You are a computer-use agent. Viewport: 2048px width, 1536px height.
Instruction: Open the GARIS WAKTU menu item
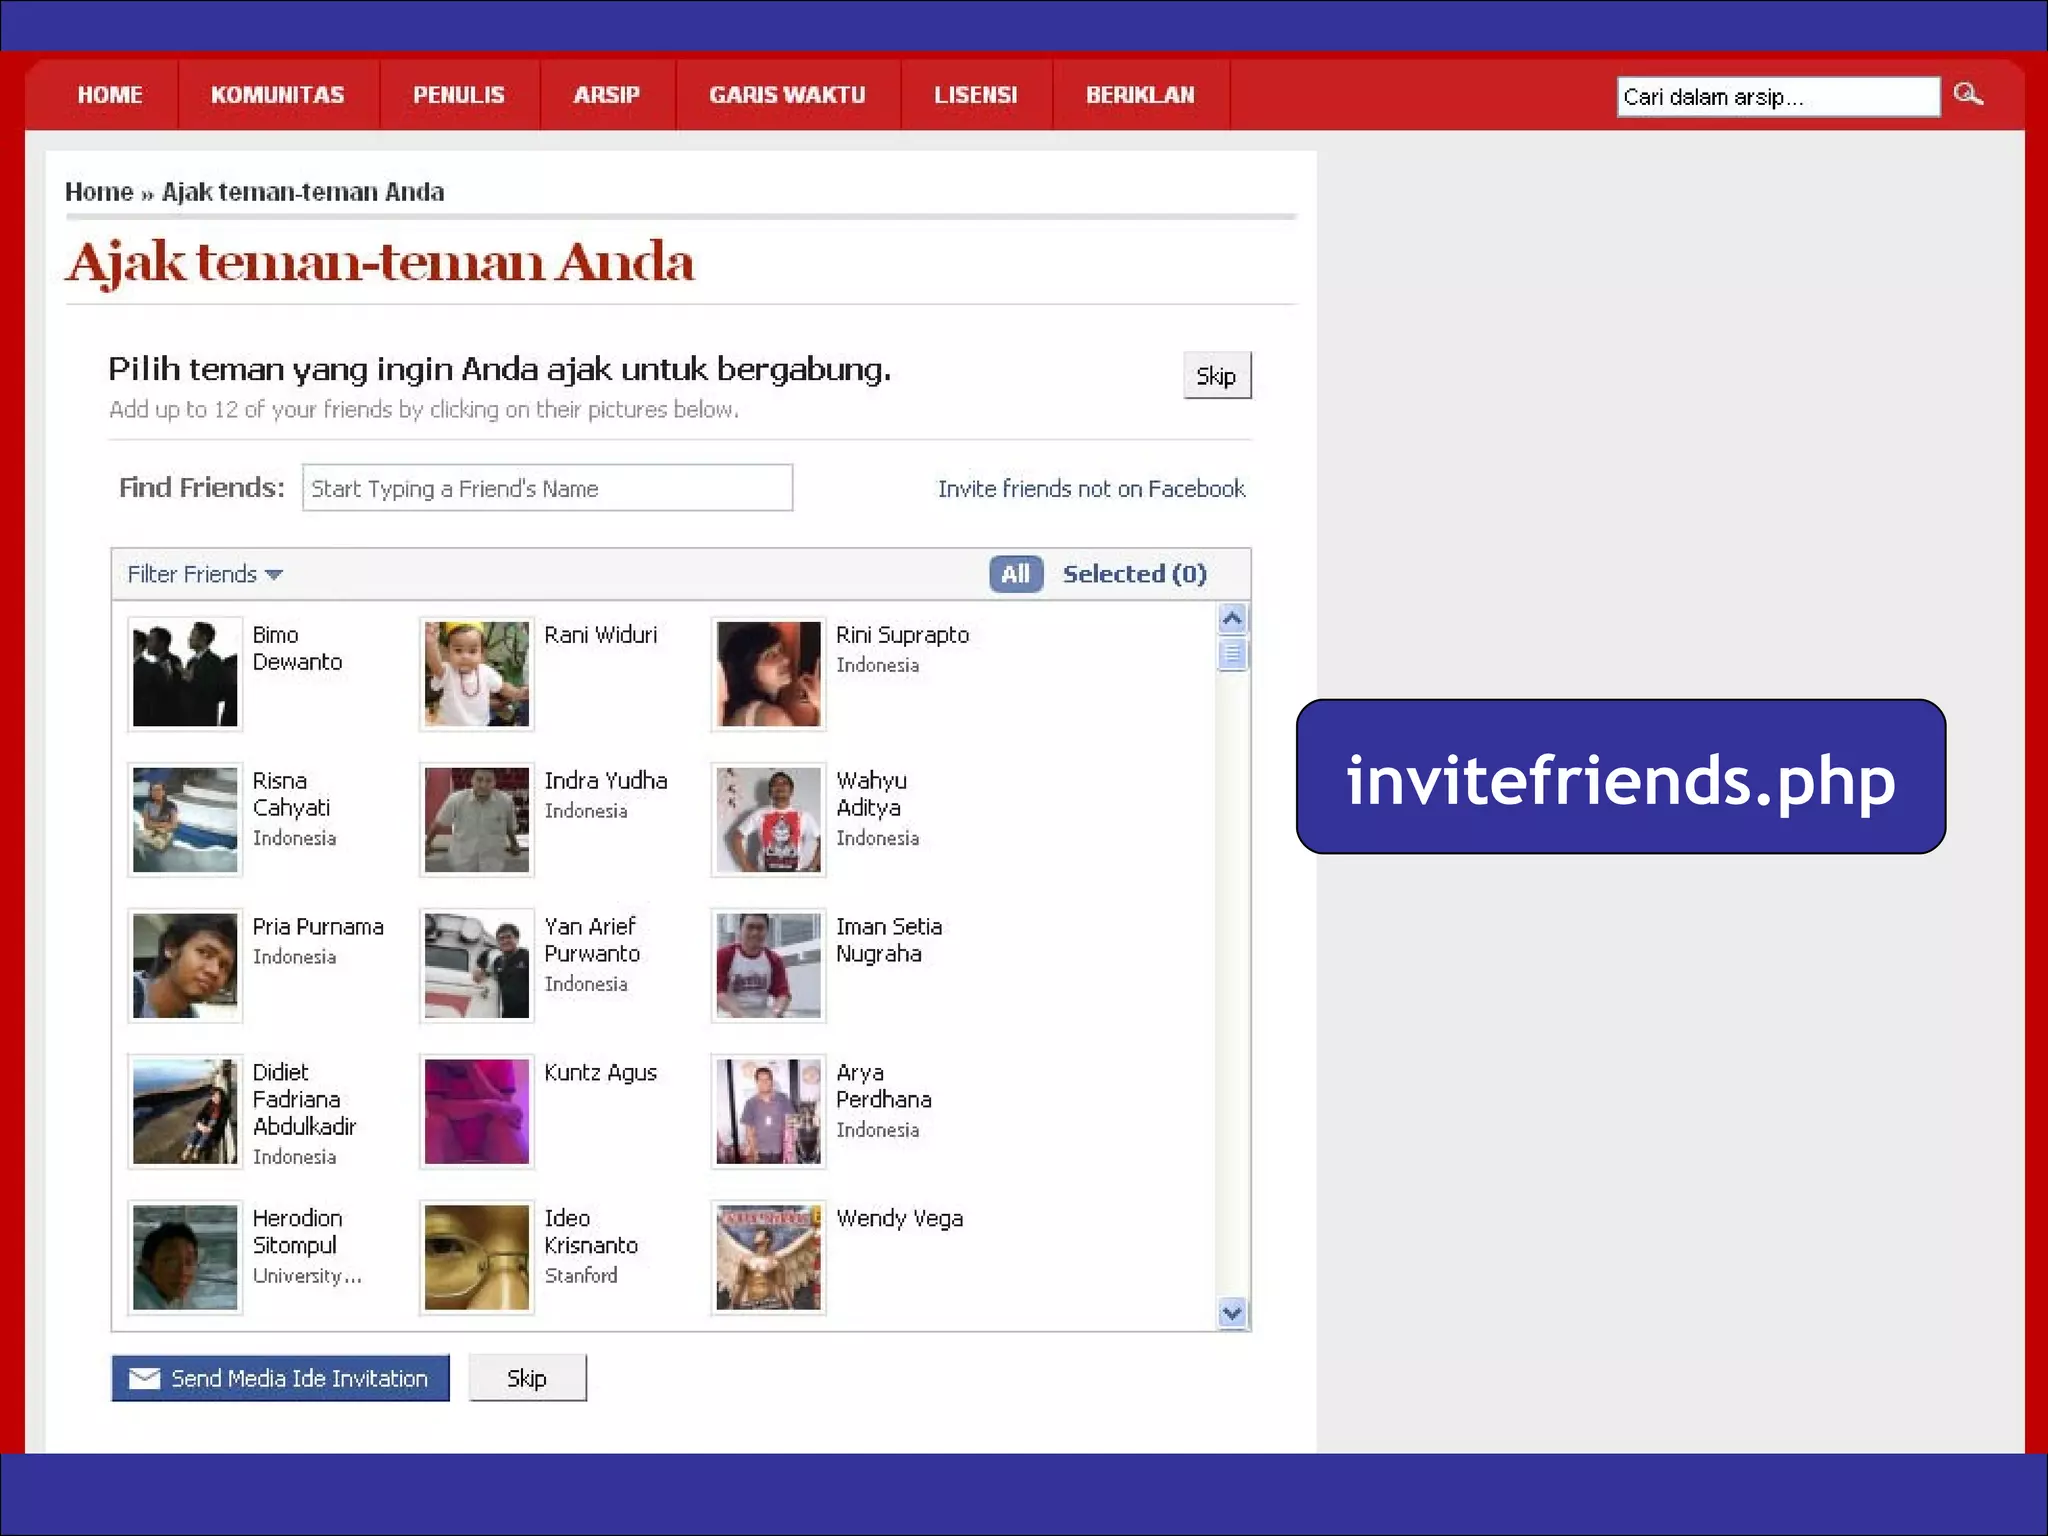point(788,95)
